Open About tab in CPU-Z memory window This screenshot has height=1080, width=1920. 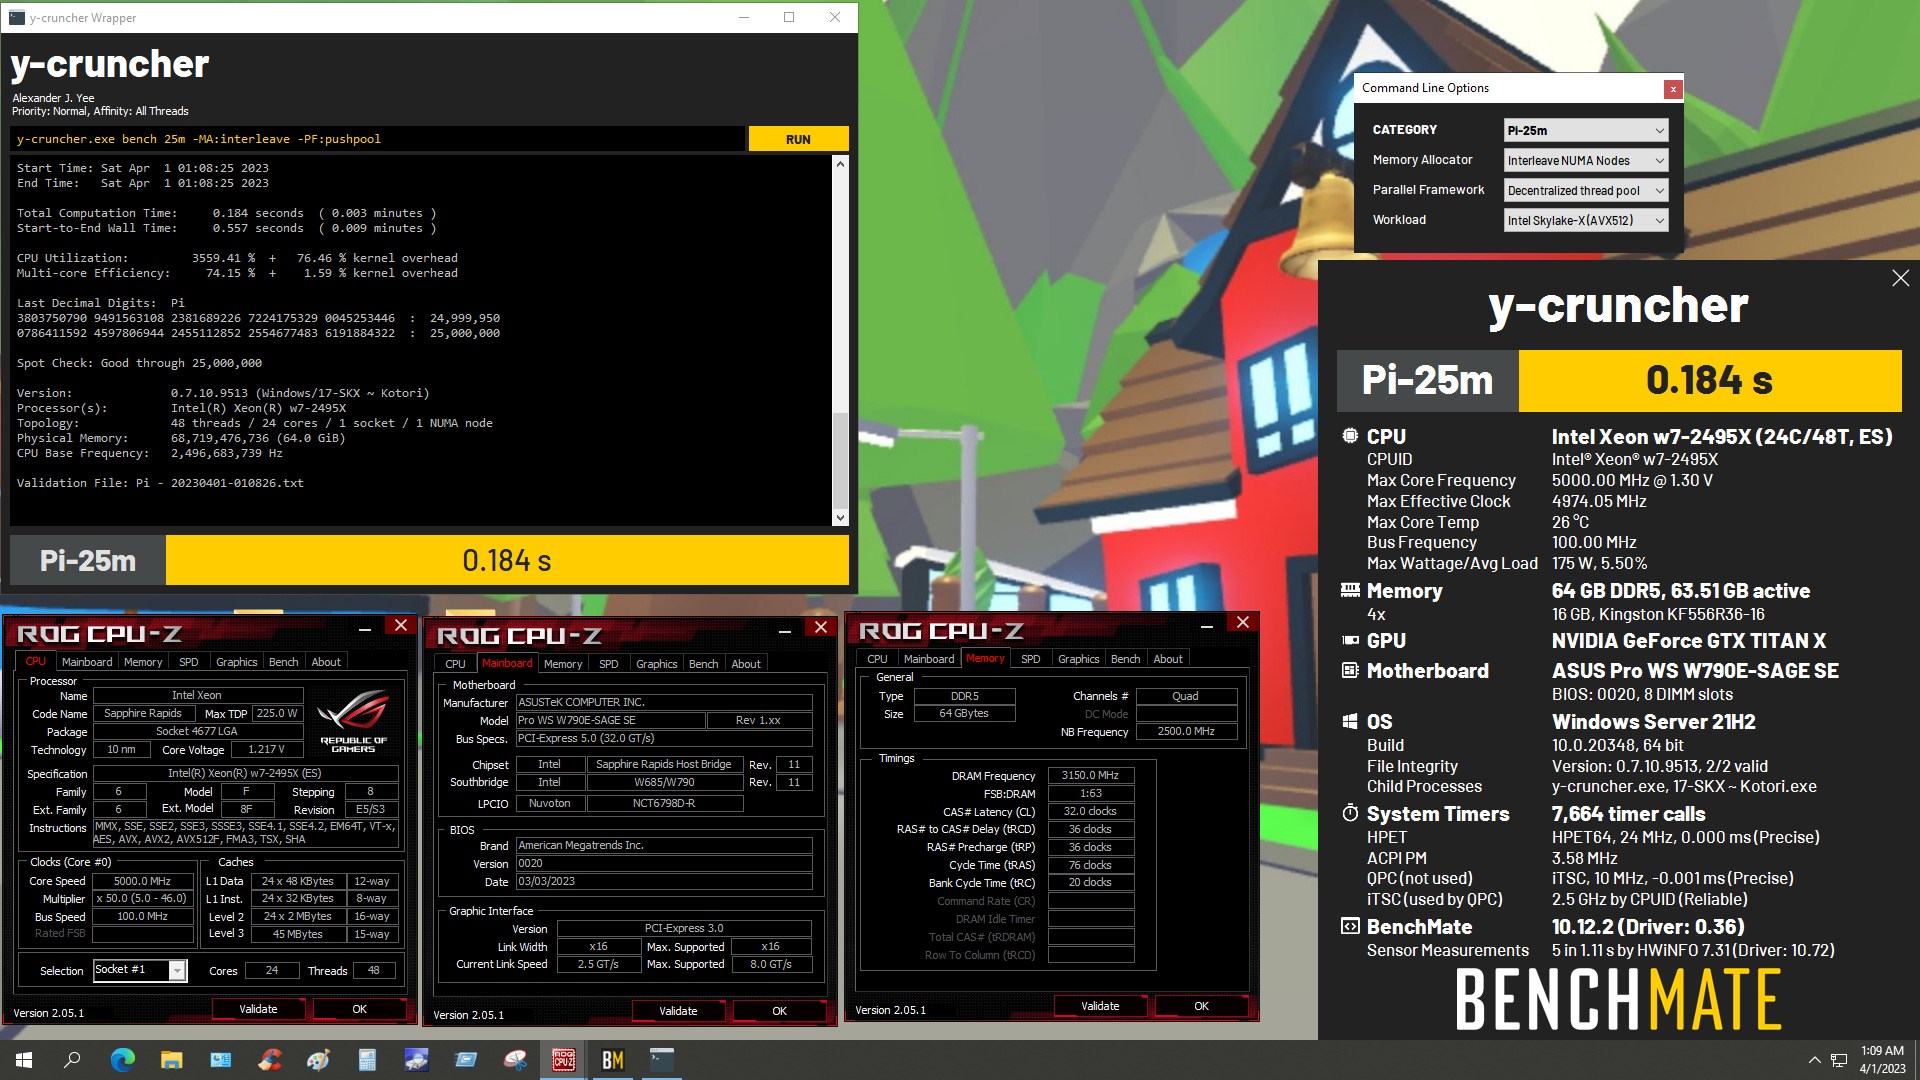(x=1168, y=659)
